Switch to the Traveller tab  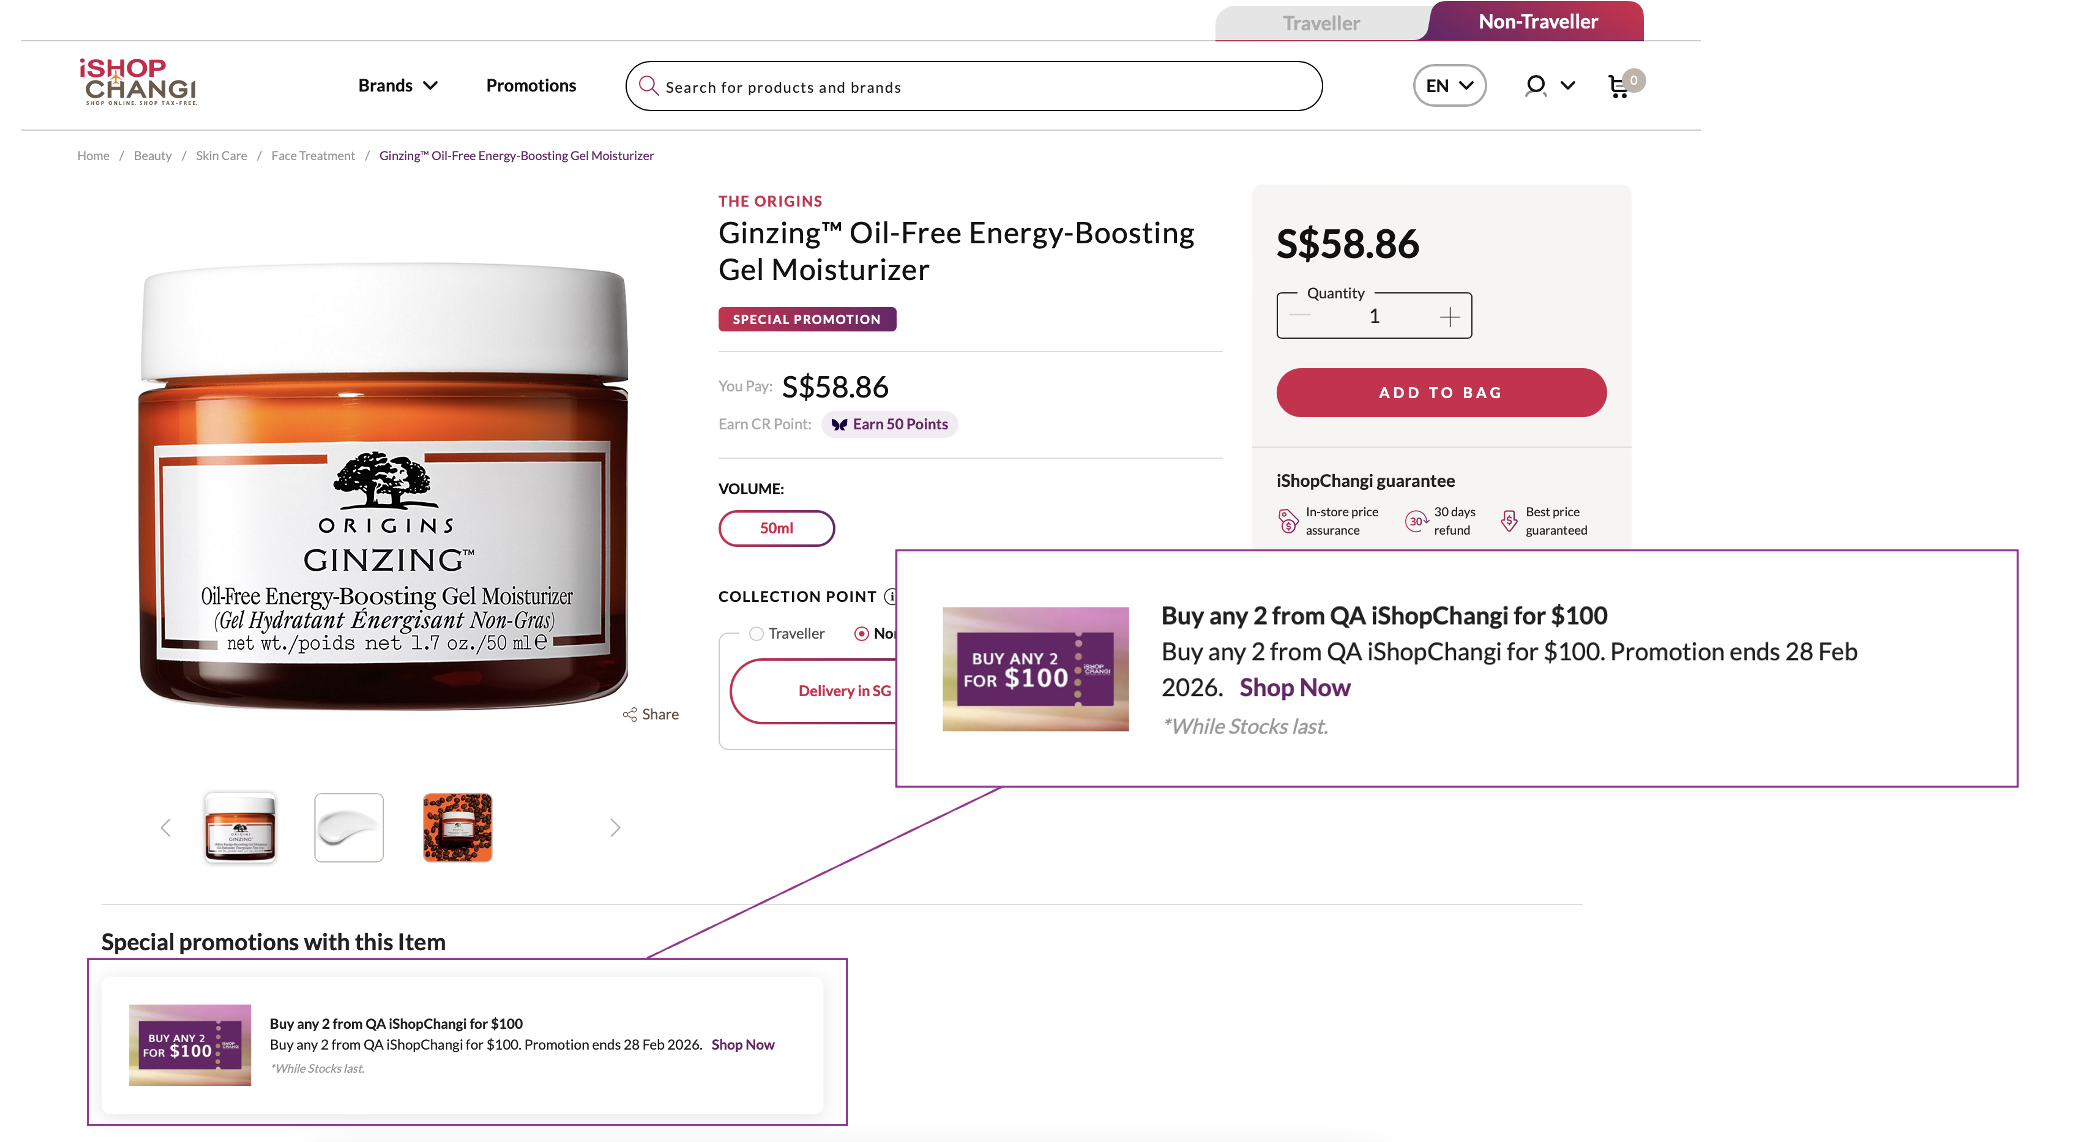pyautogui.click(x=1320, y=23)
